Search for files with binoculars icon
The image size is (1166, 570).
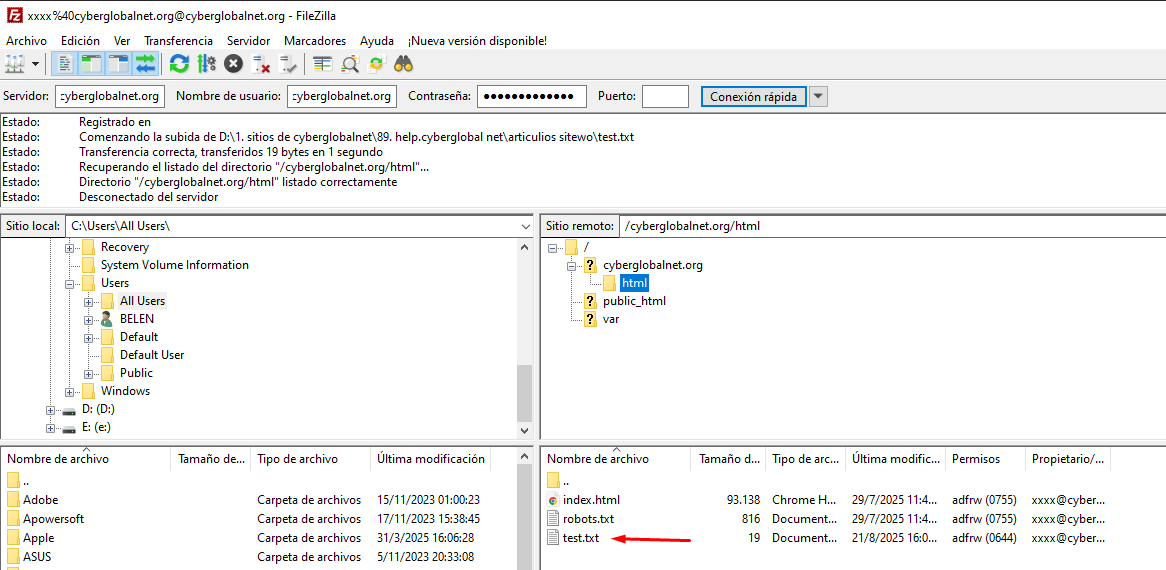point(403,65)
